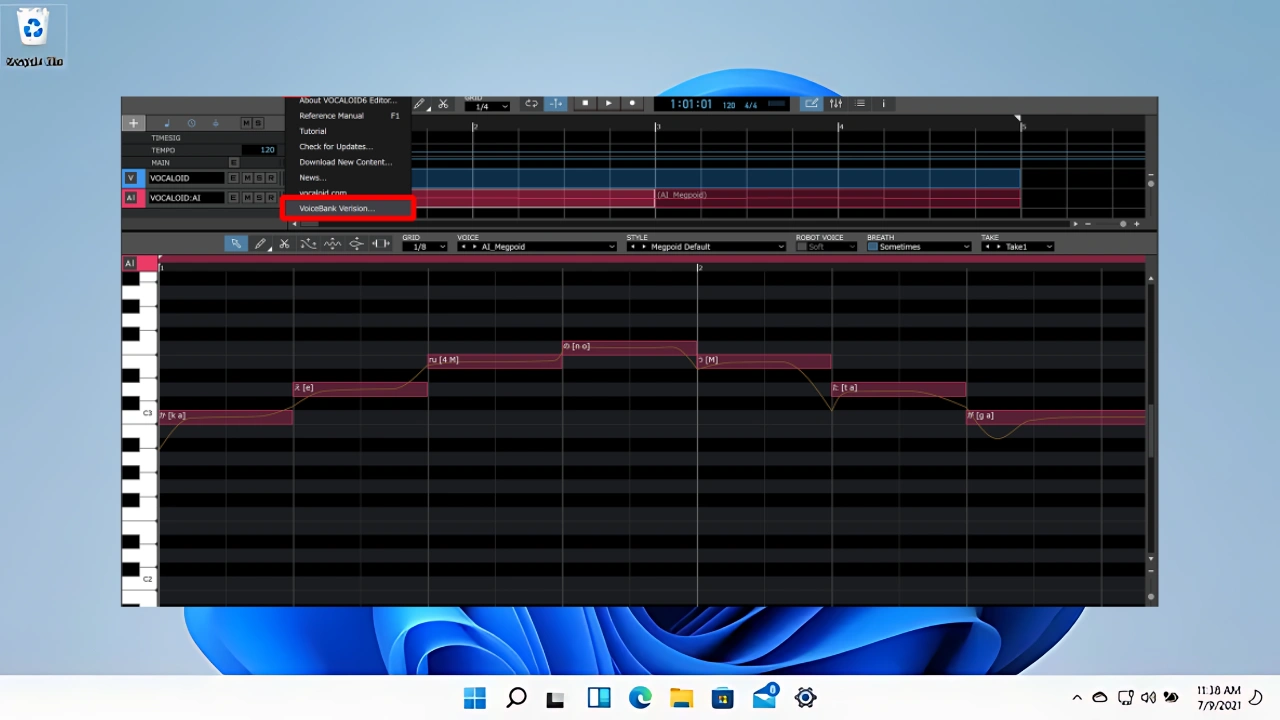The image size is (1280, 720).
Task: Enable the Robot Voice Soft checkbox
Action: point(801,247)
